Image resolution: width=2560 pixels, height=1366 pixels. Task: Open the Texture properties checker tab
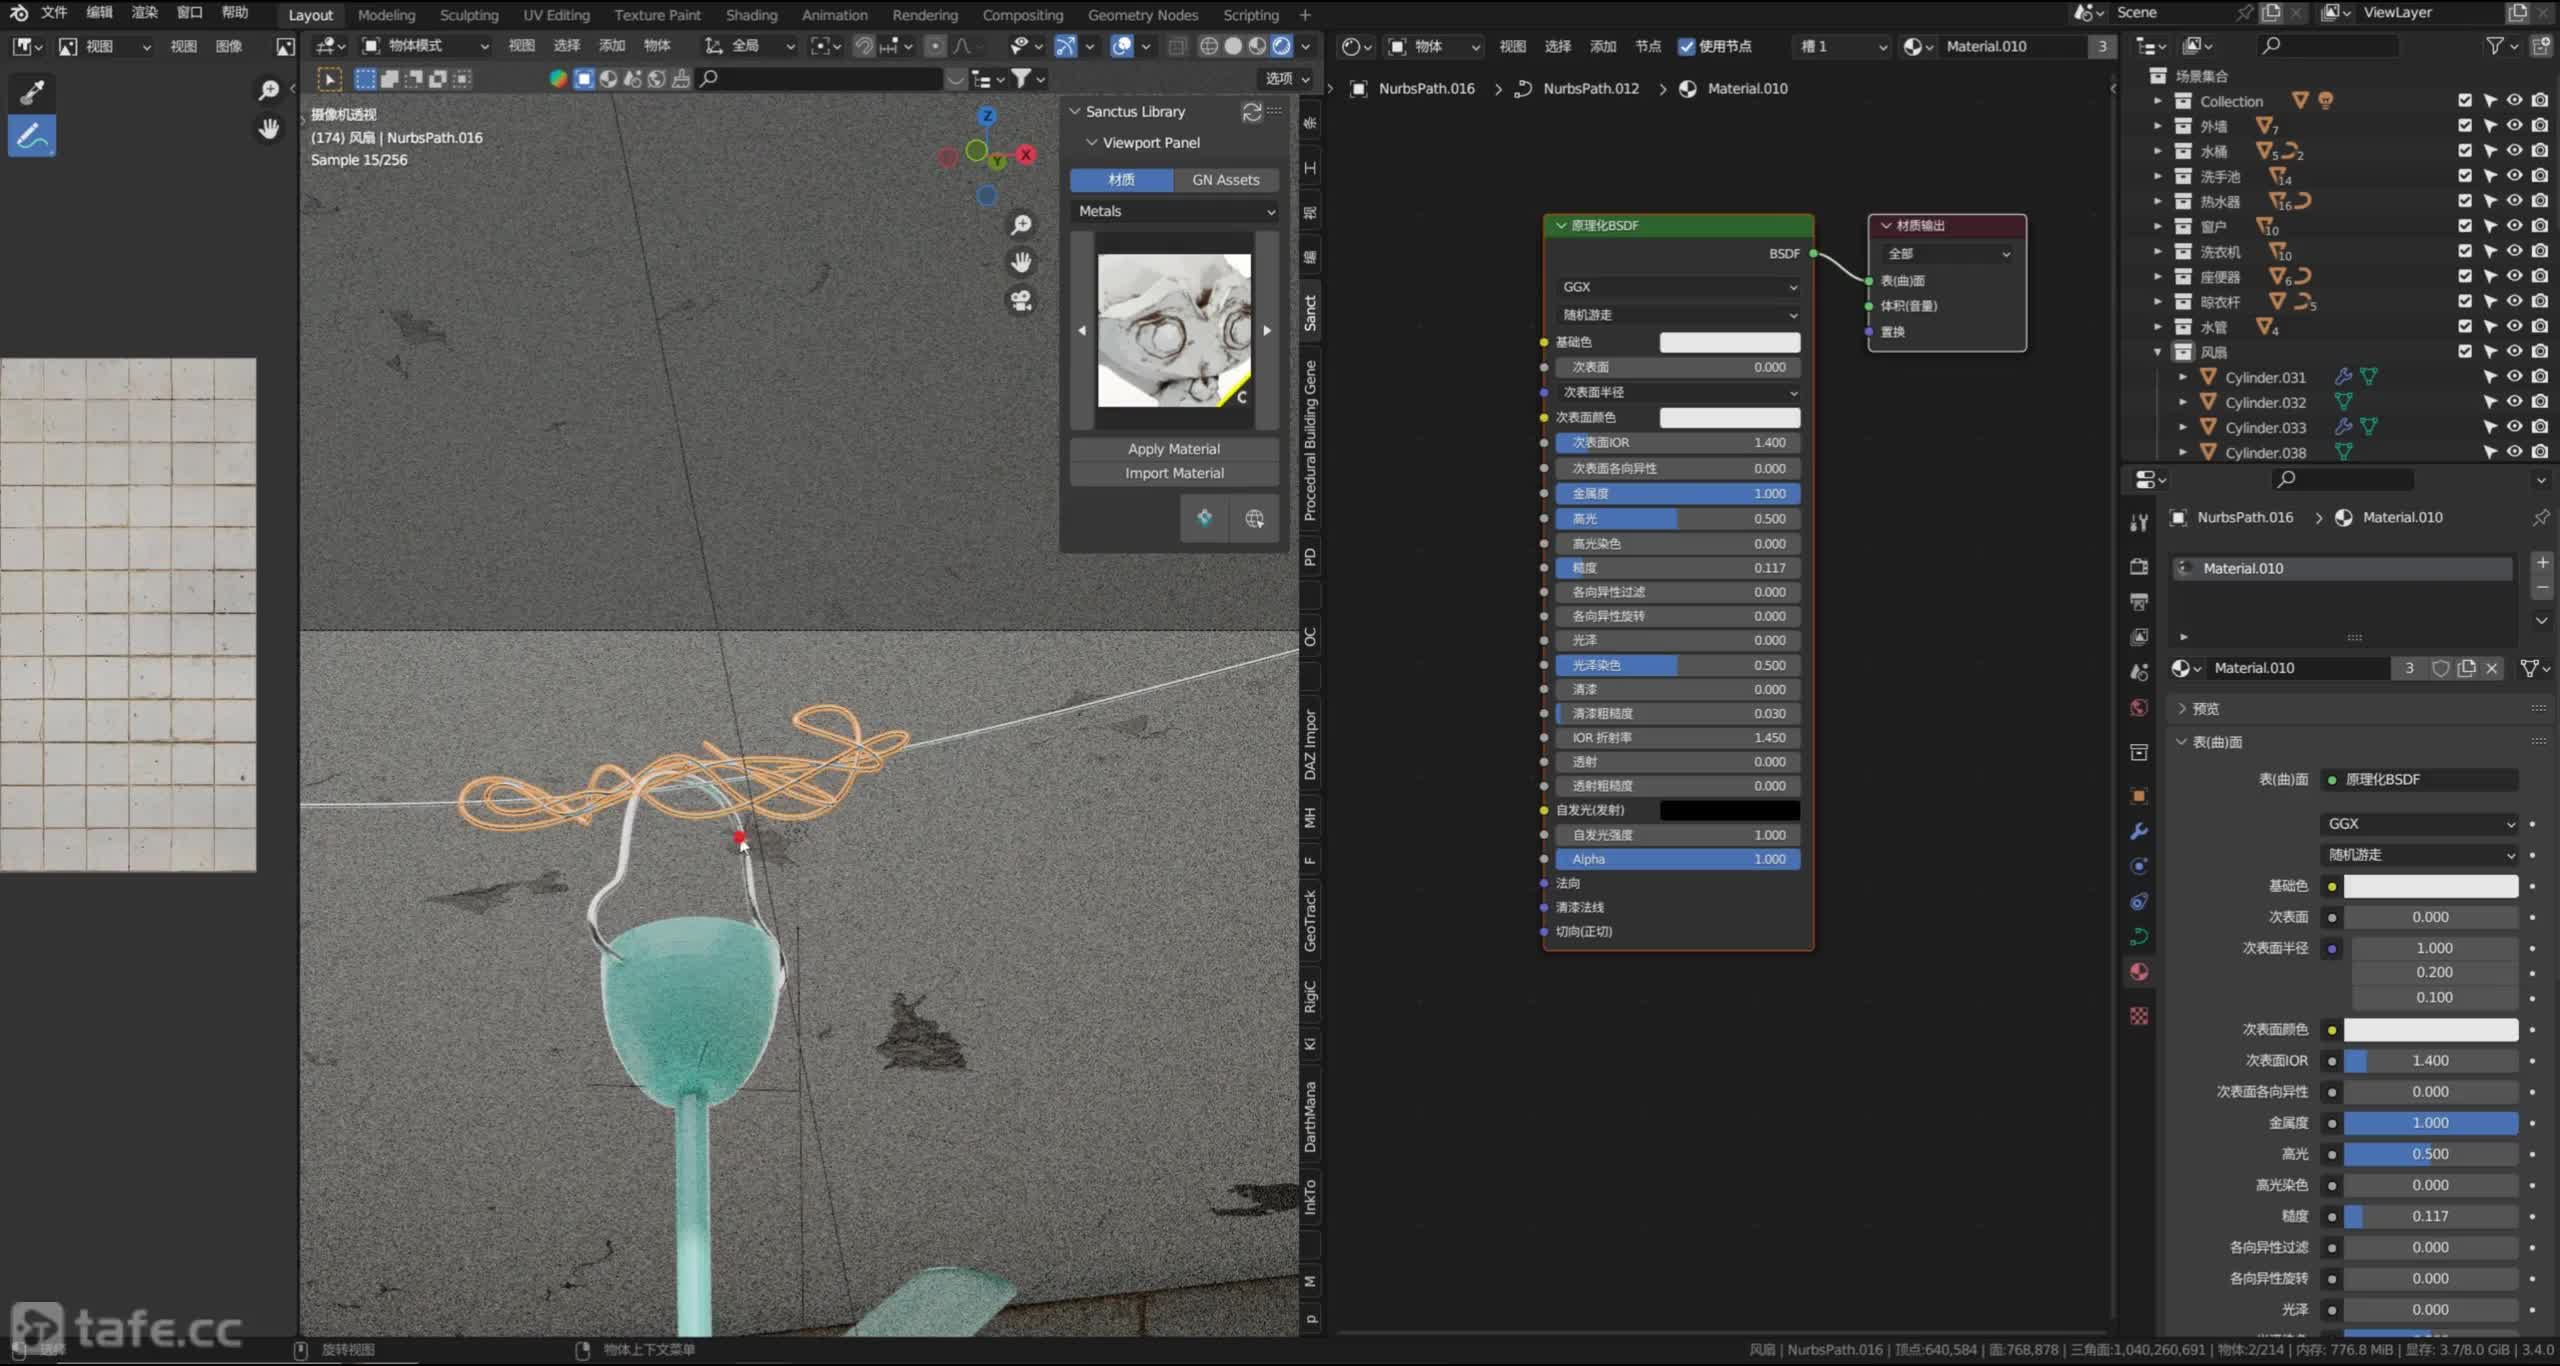click(2139, 1016)
